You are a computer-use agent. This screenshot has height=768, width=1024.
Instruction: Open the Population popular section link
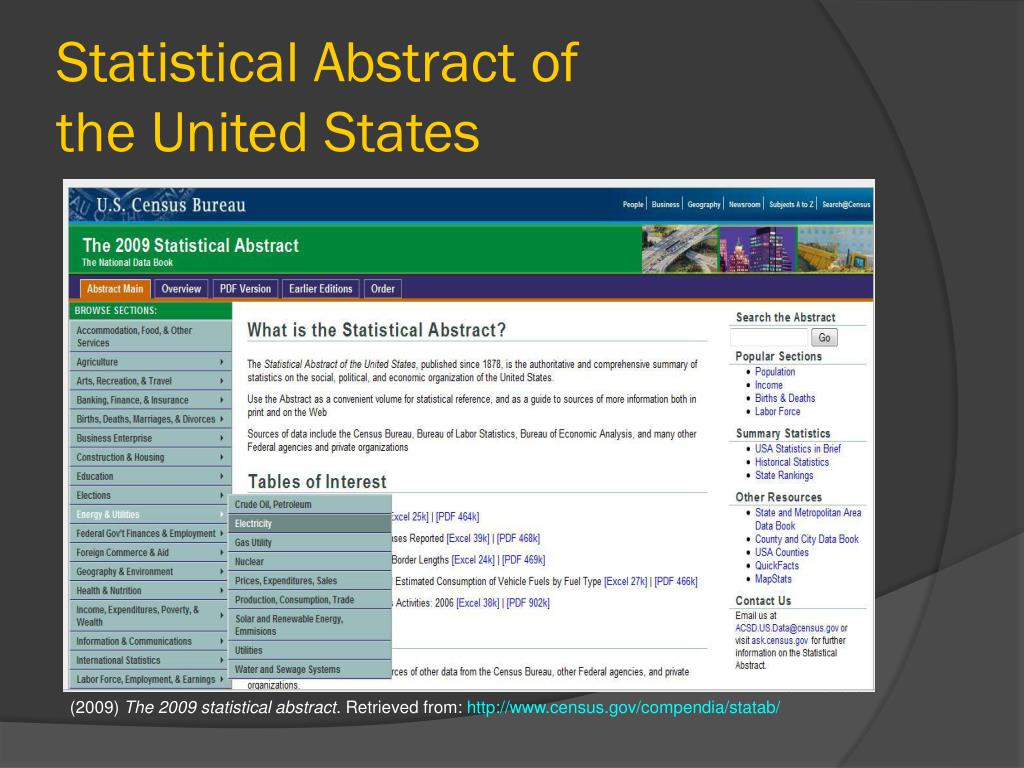click(775, 372)
